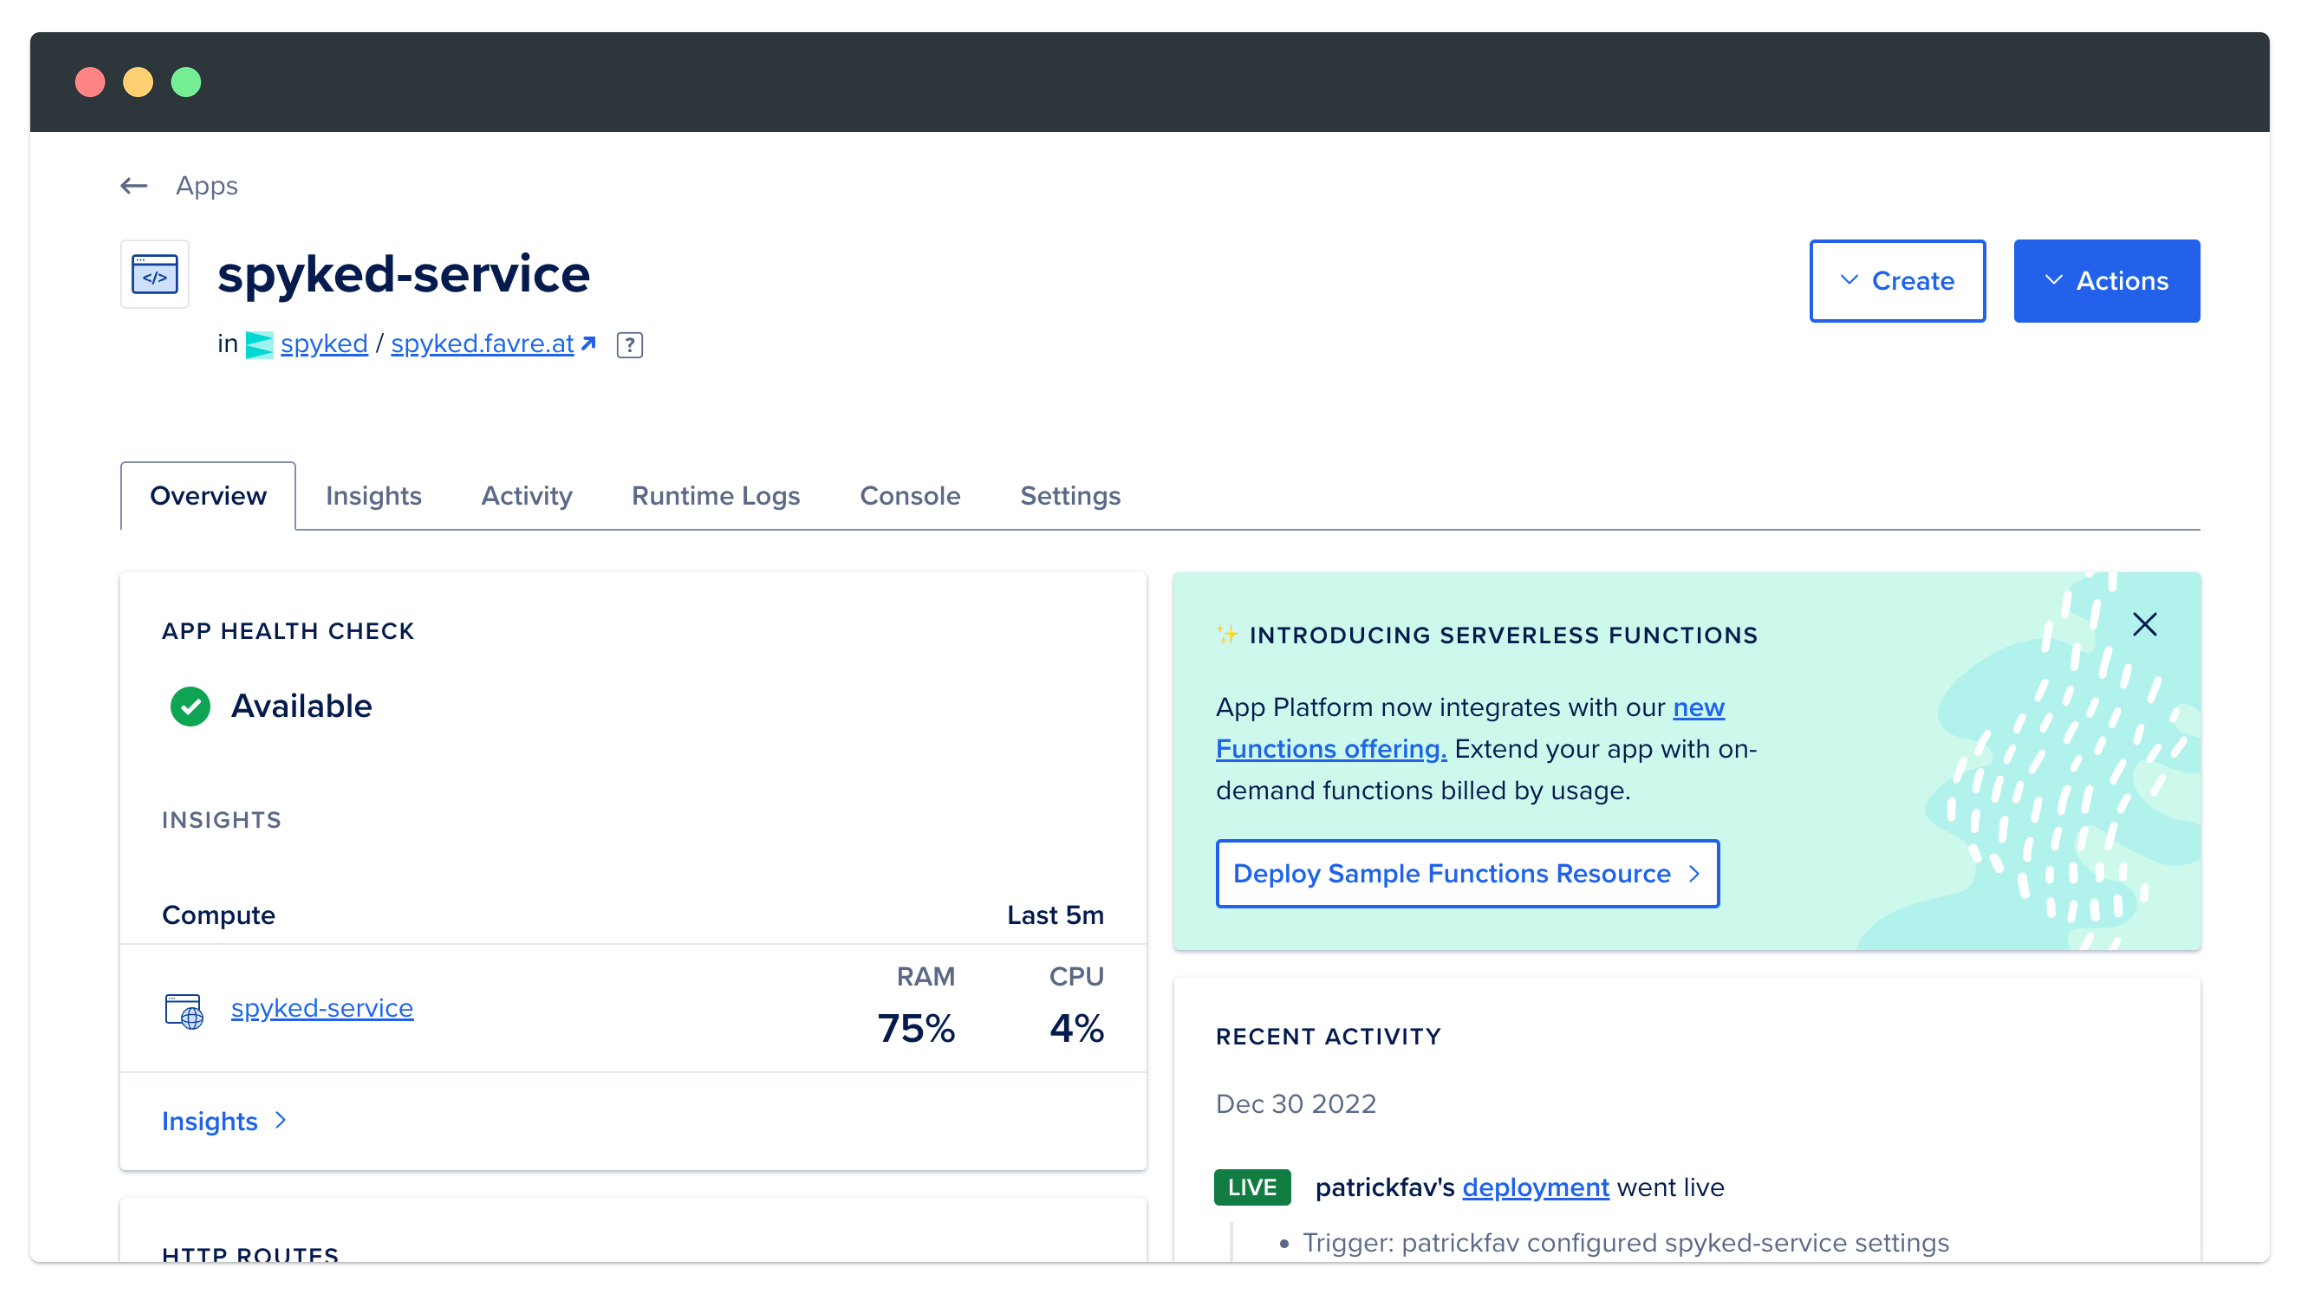
Task: Click Deploy Sample Functions Resource button
Action: click(1466, 874)
